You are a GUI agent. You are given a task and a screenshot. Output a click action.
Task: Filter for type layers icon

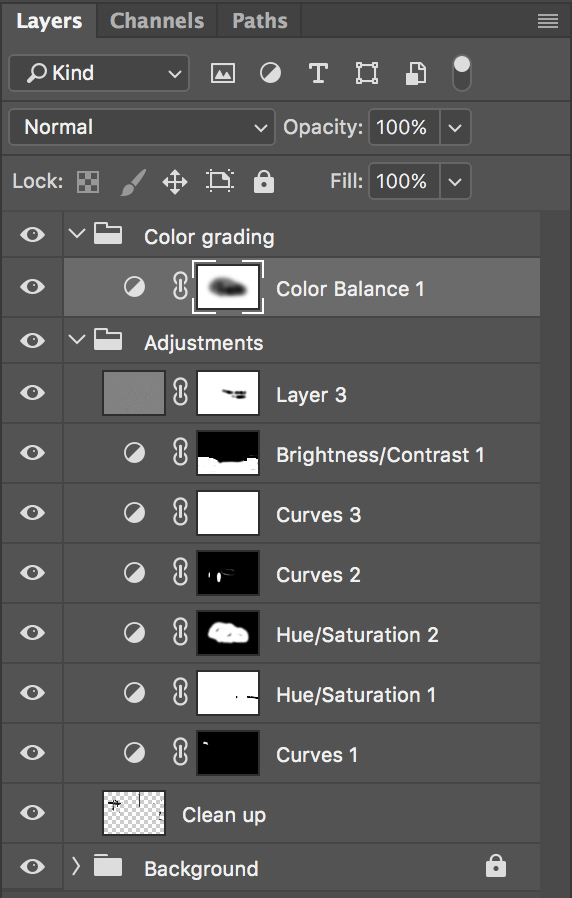point(318,73)
